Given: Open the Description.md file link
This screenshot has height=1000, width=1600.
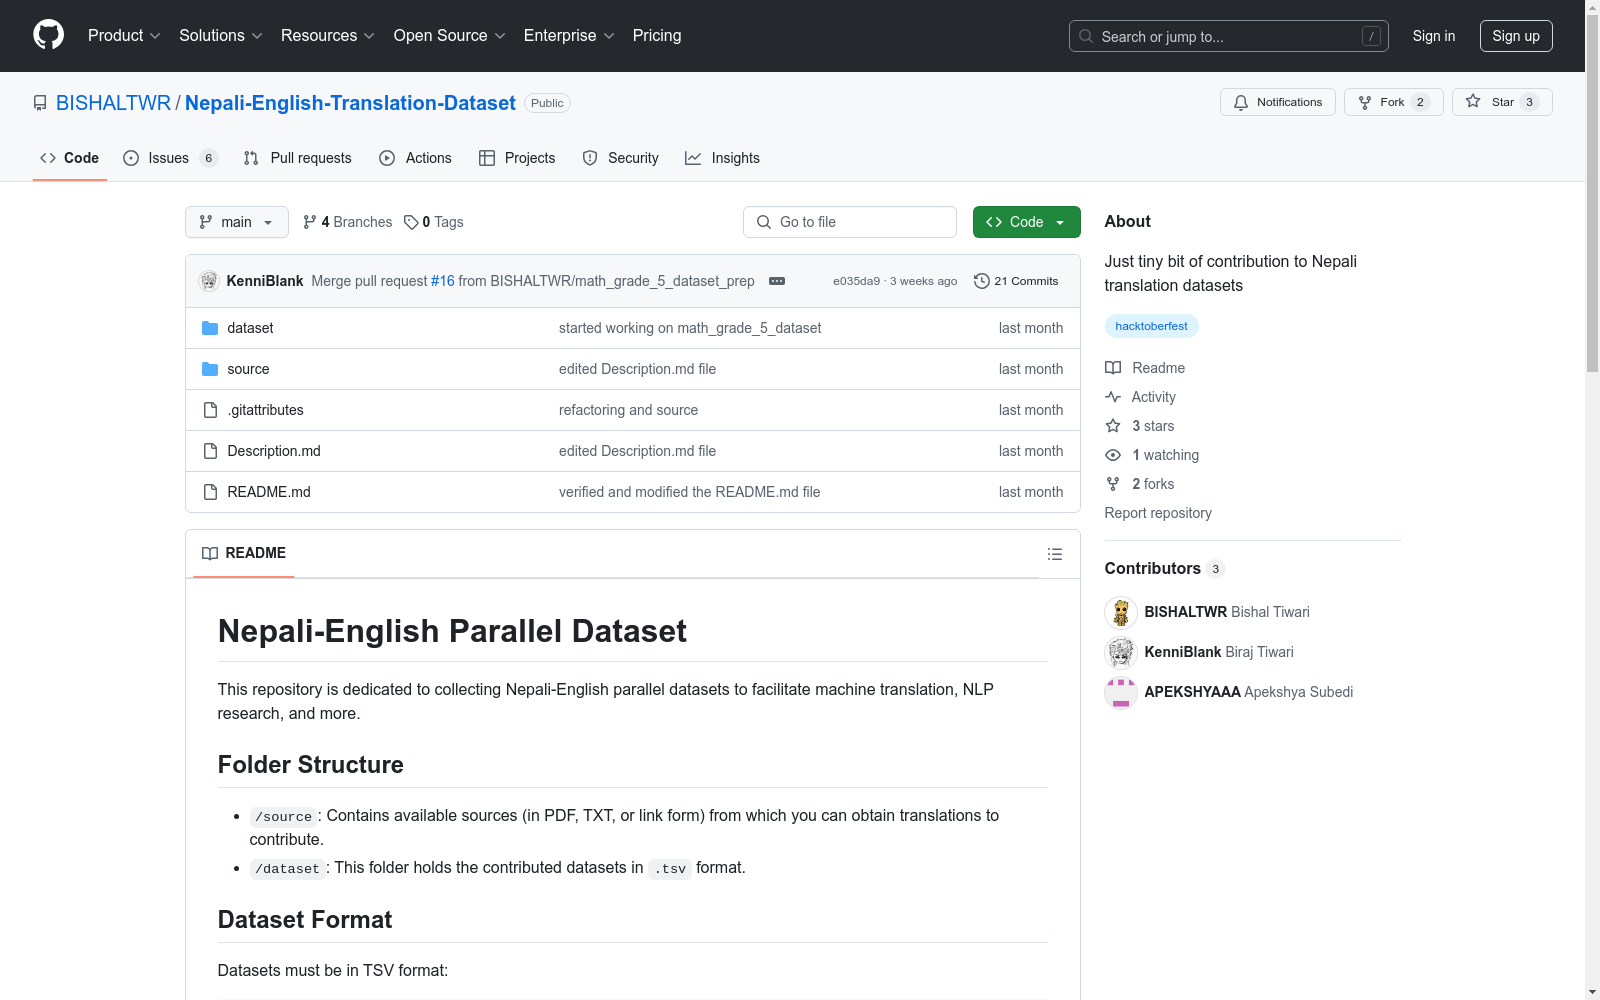Looking at the screenshot, I should [x=274, y=451].
